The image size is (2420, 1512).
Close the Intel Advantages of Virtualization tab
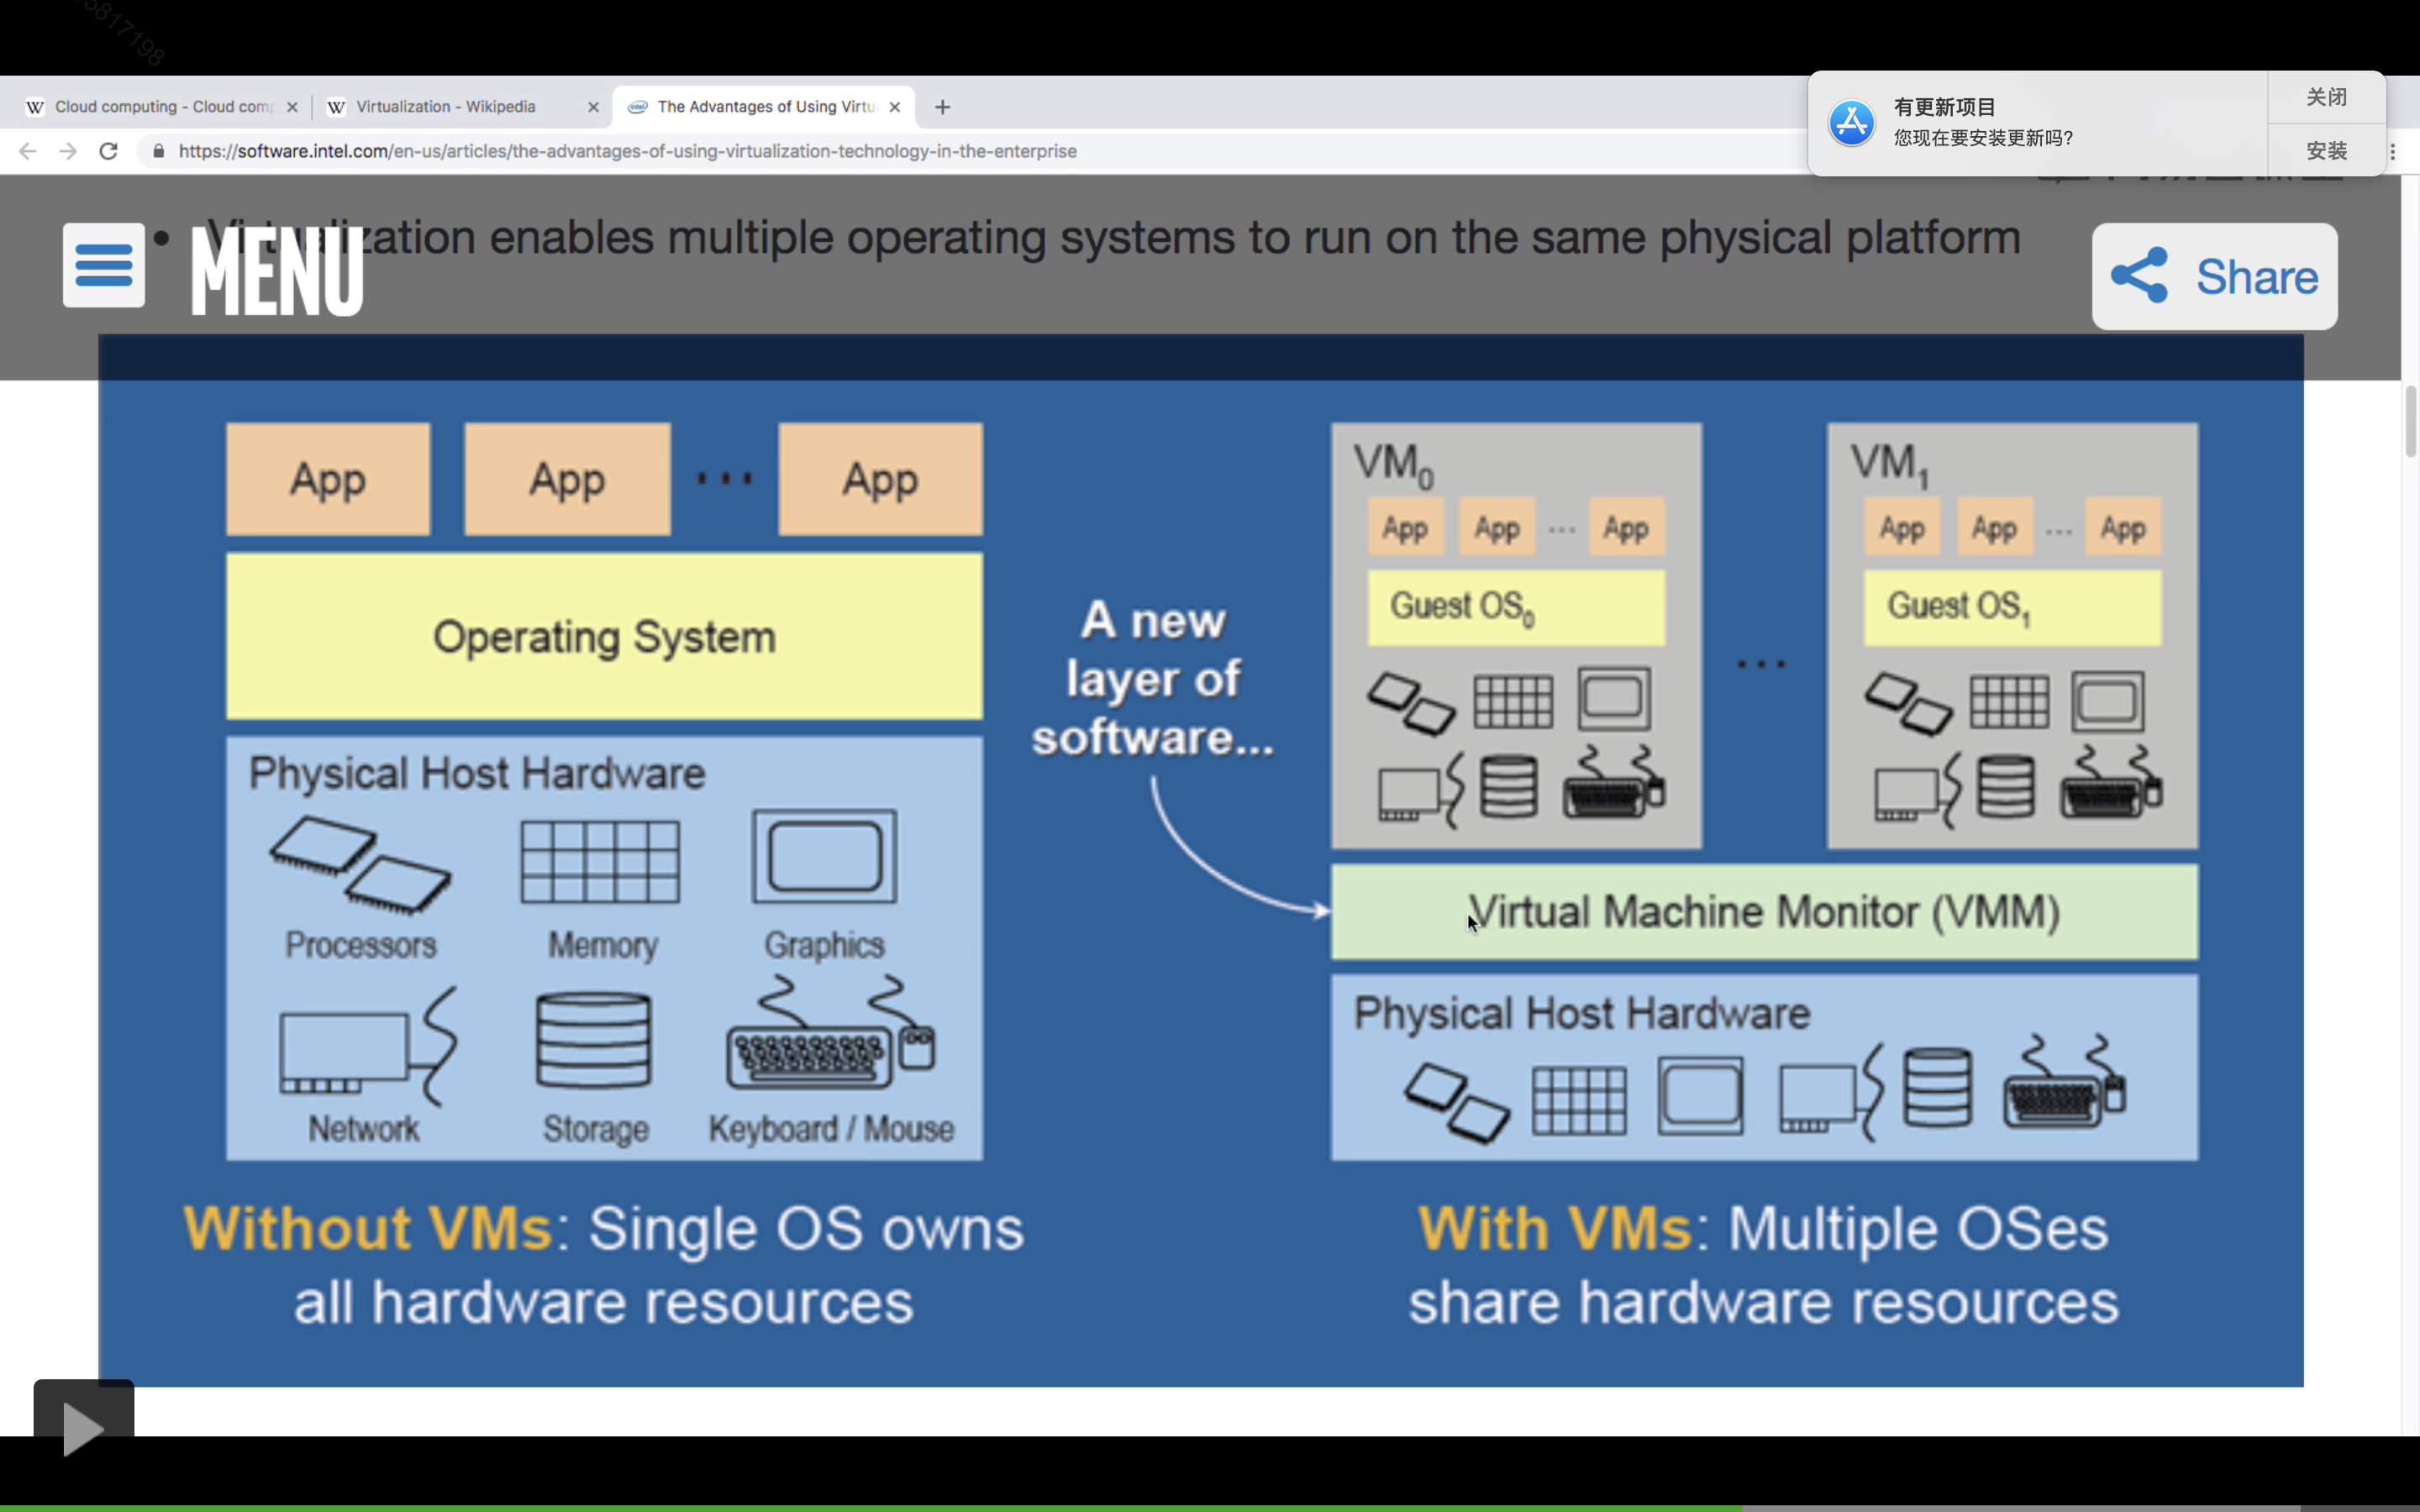pyautogui.click(x=895, y=107)
